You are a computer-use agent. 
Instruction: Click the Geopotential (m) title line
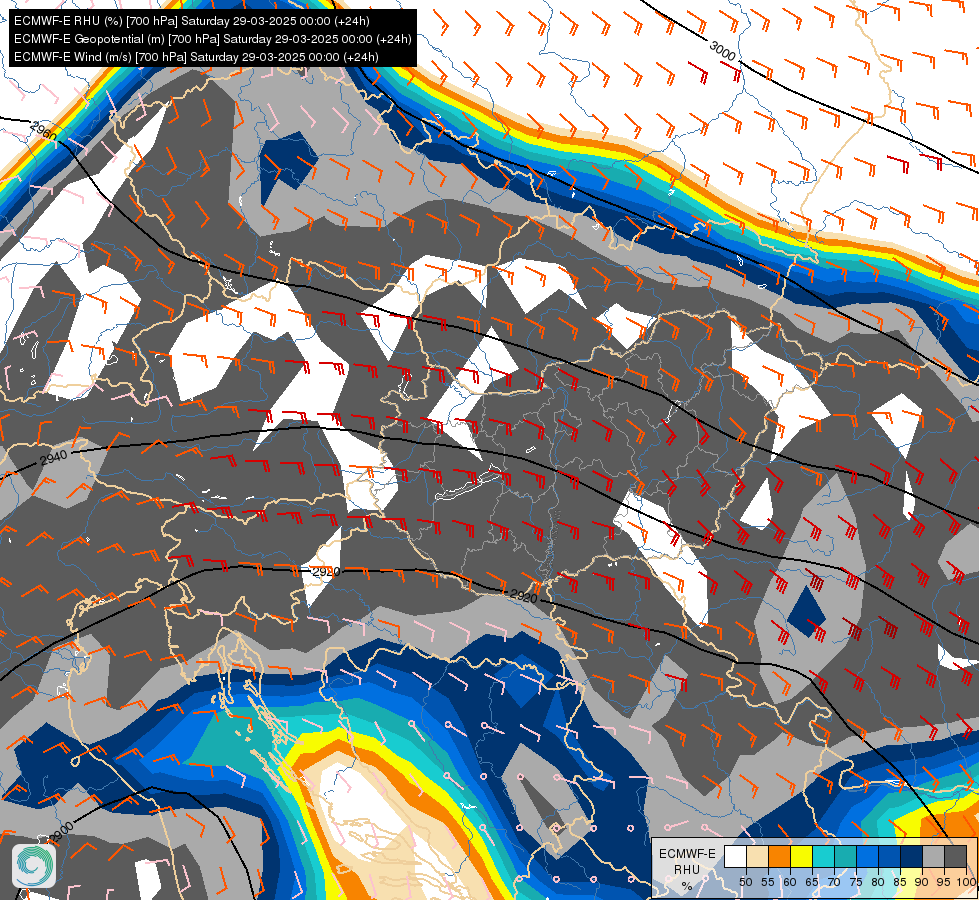click(x=212, y=39)
